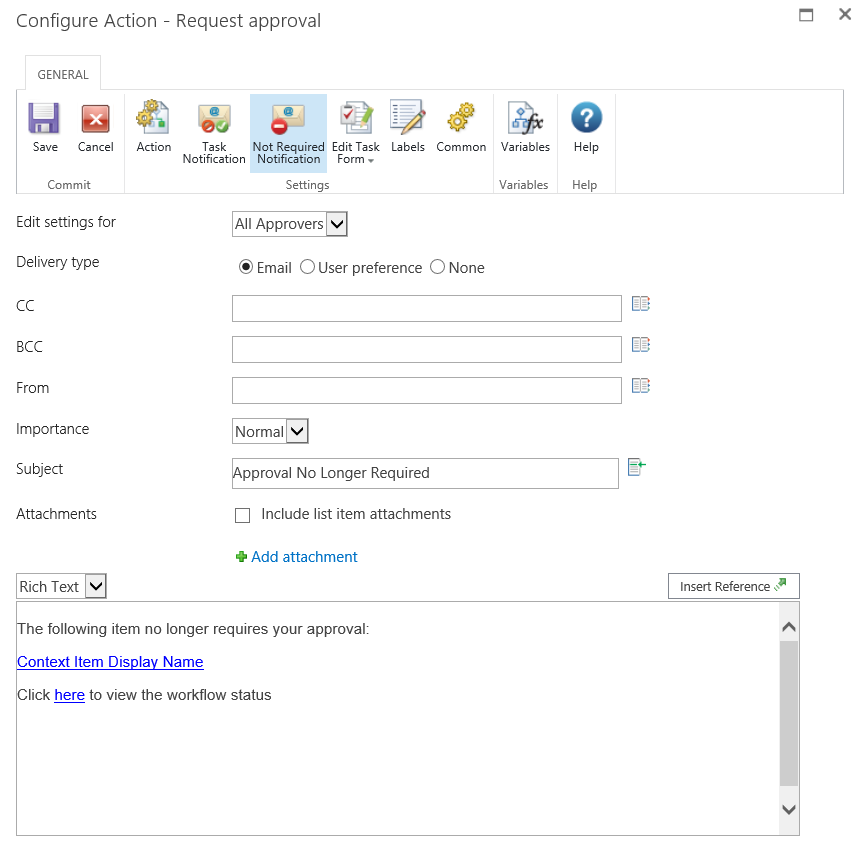Enable Include list item attachments checkbox
This screenshot has height=847, width=862.
pos(242,516)
